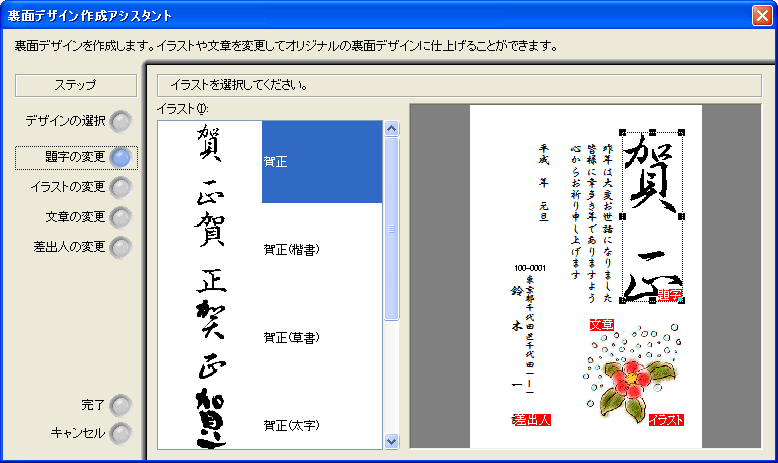Click the red イラスト tag in preview

pos(666,420)
